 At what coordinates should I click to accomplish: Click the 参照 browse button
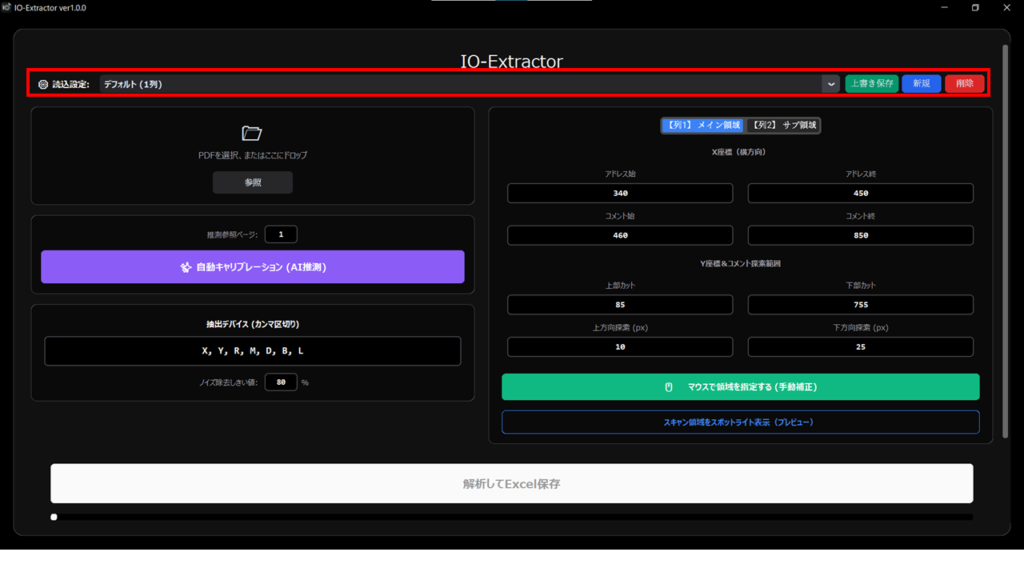pos(253,183)
